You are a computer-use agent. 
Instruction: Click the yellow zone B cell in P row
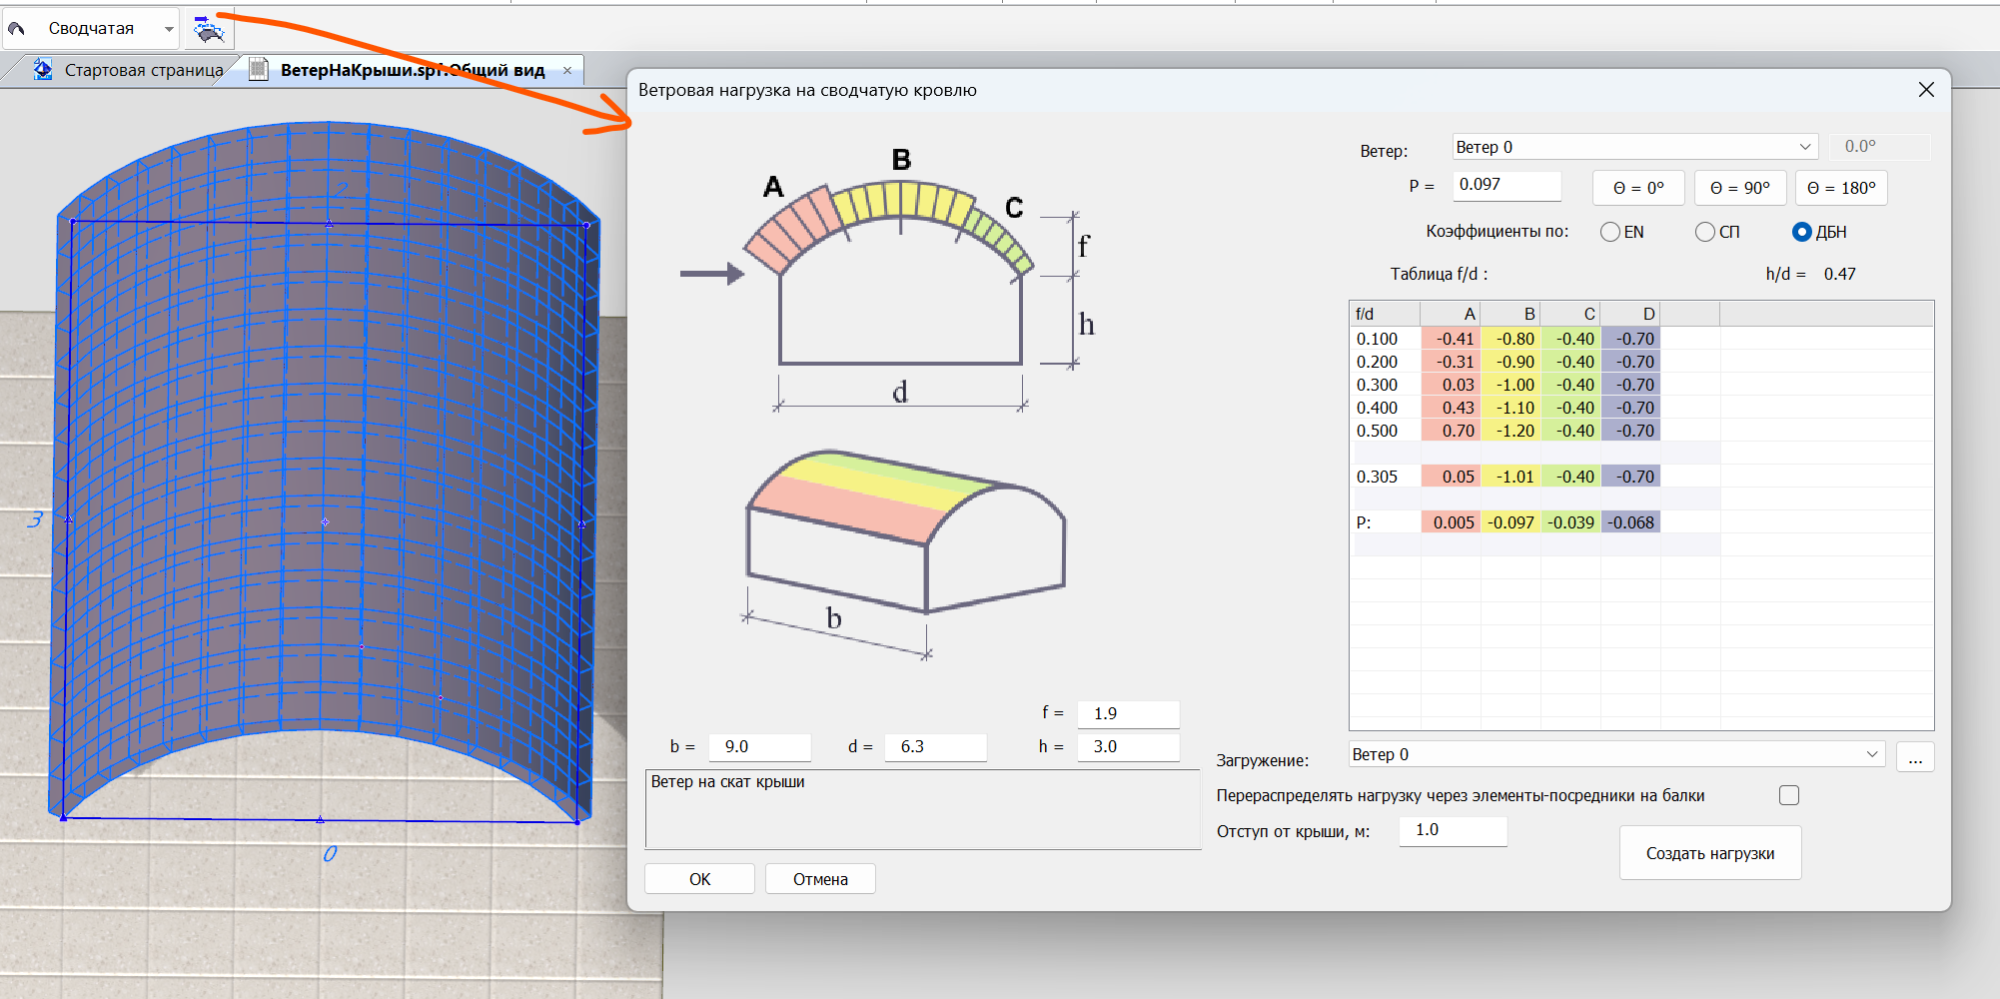click(x=1510, y=522)
